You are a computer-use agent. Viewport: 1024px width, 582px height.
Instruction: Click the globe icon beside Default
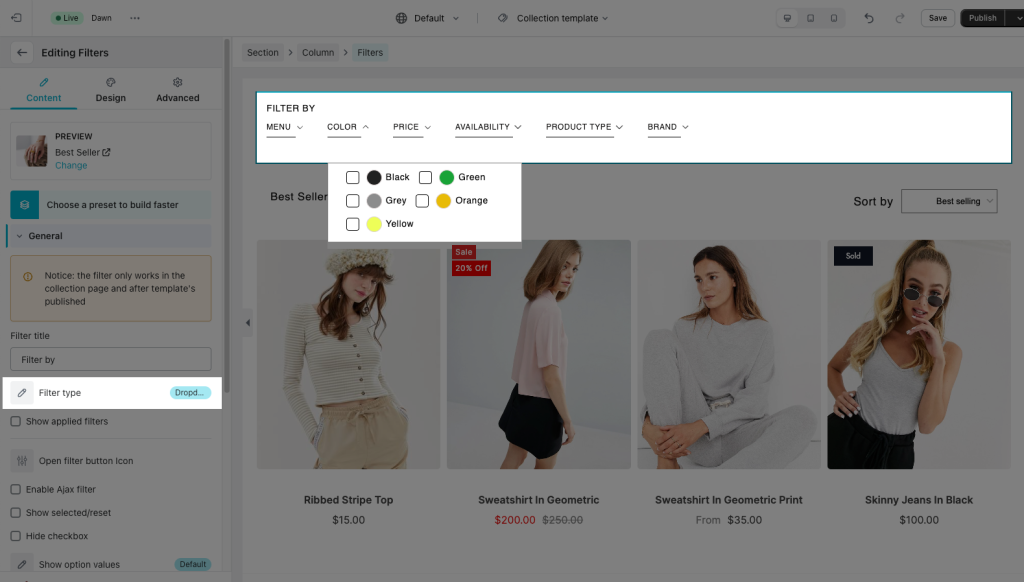pos(402,18)
